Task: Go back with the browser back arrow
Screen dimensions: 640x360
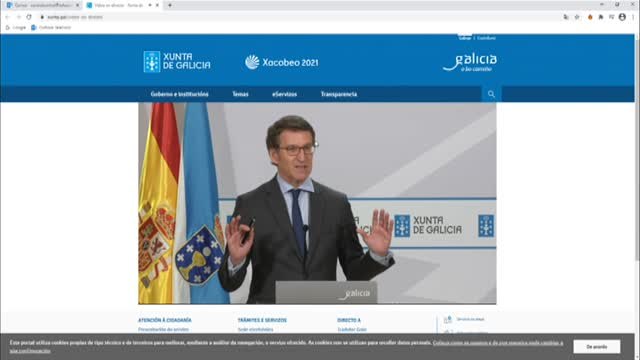Action: coord(7,17)
